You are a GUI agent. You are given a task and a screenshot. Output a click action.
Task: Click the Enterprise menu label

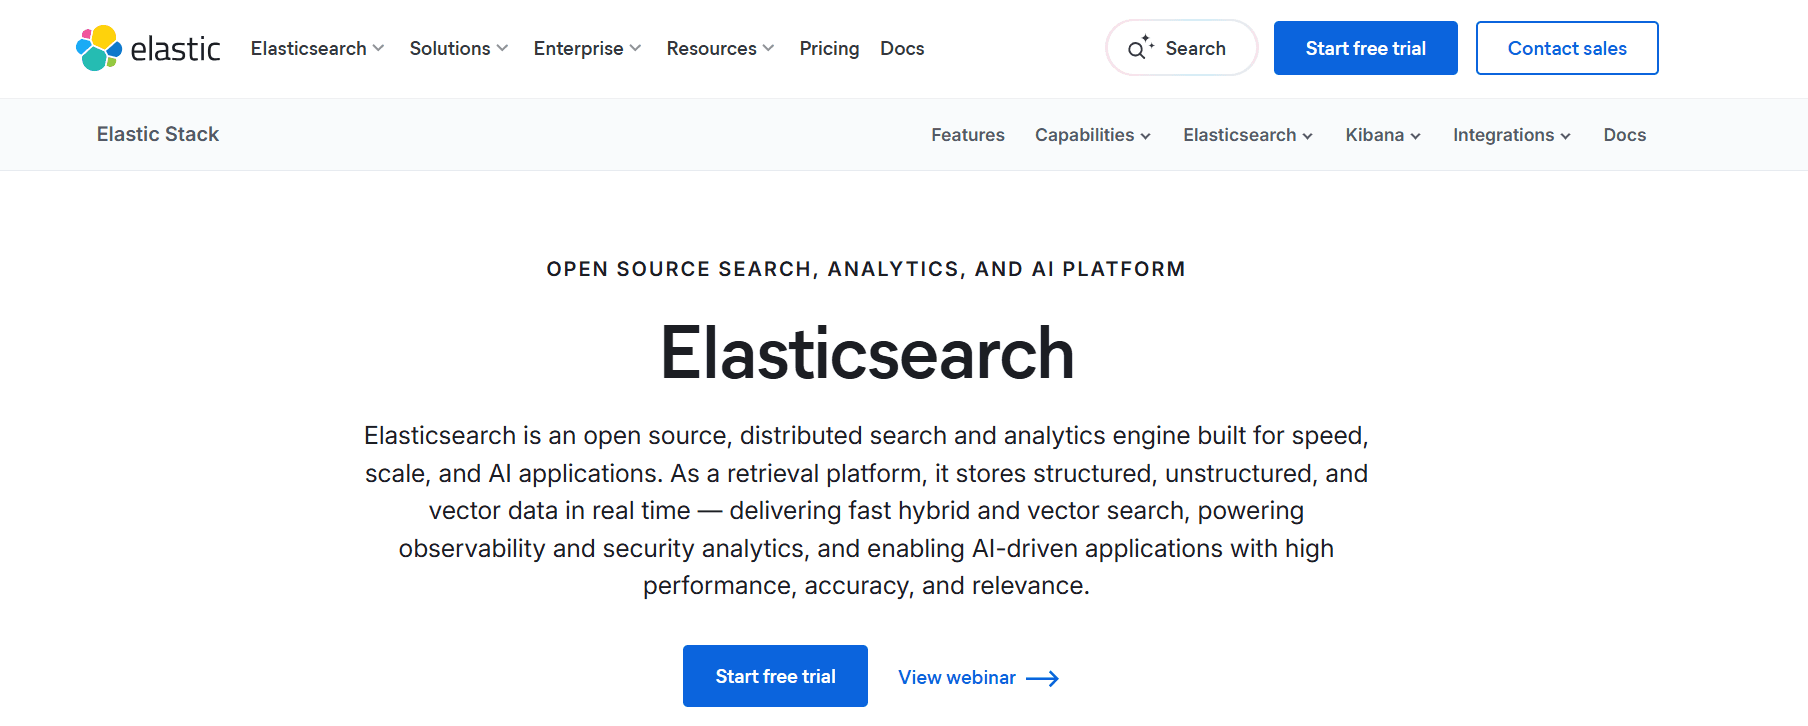(x=578, y=48)
